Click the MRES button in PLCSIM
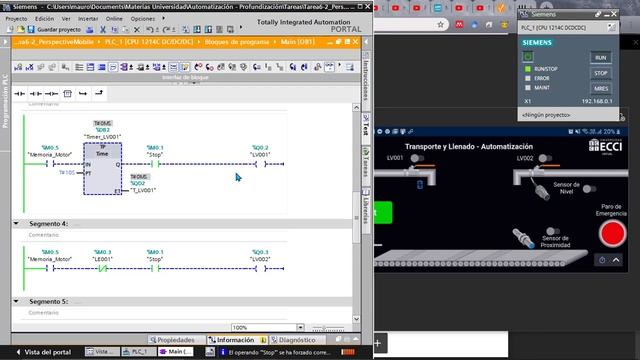The width and height of the screenshot is (640, 360). 600,89
